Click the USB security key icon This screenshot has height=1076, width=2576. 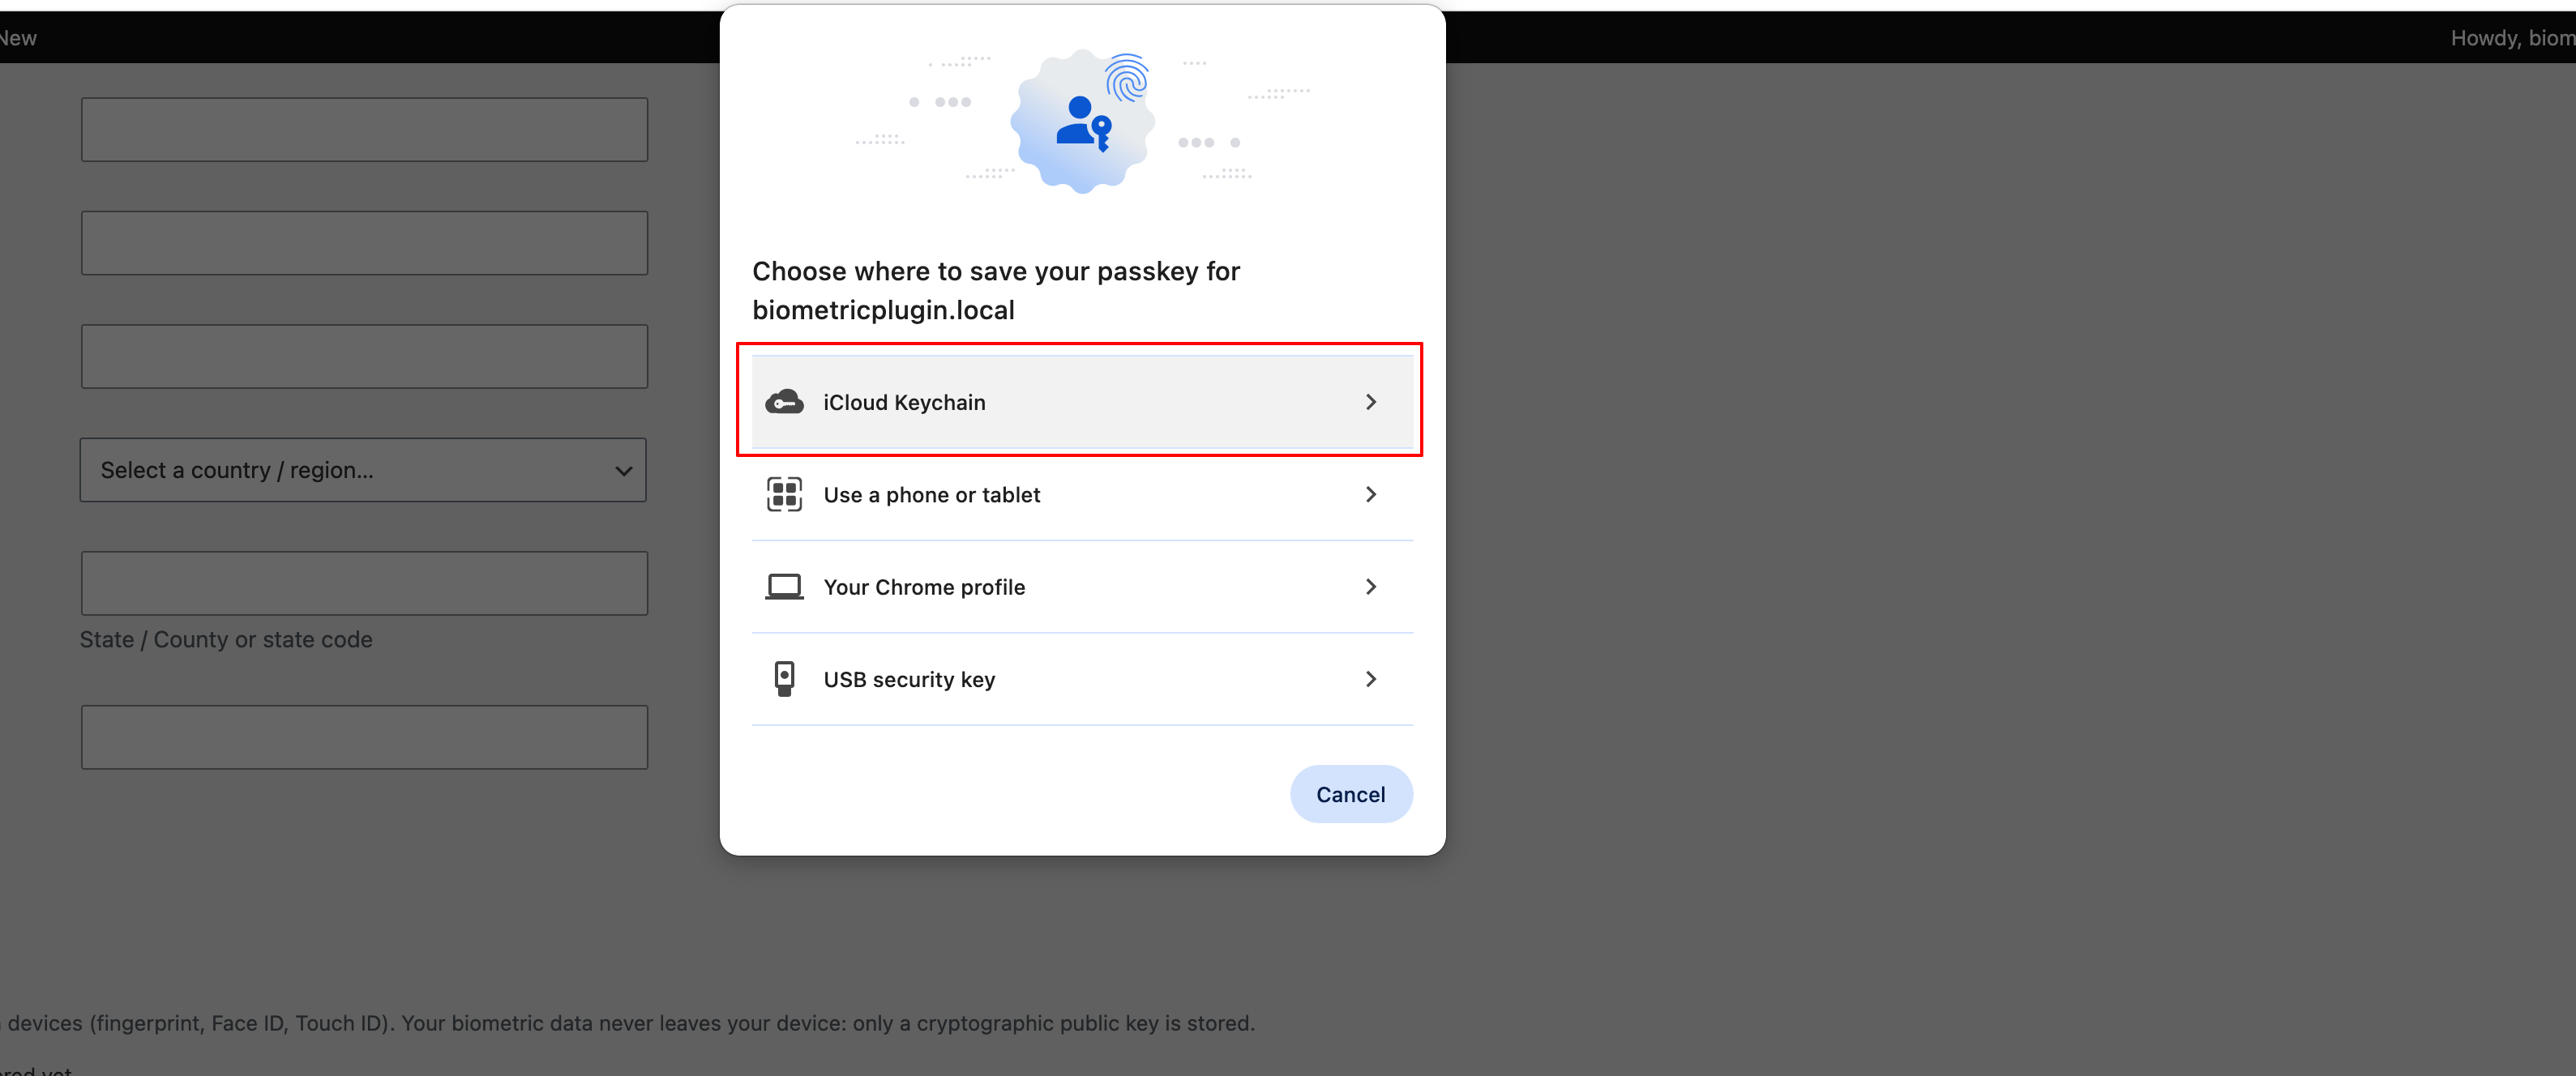[x=784, y=679]
